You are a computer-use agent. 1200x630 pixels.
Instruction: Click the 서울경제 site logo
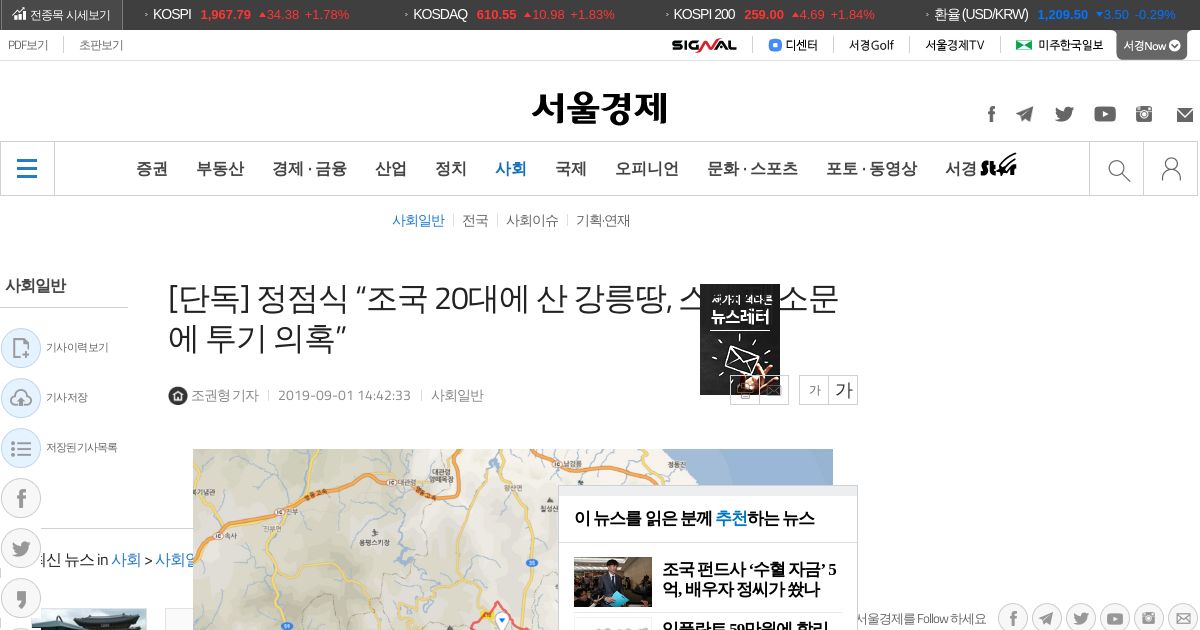(x=600, y=107)
